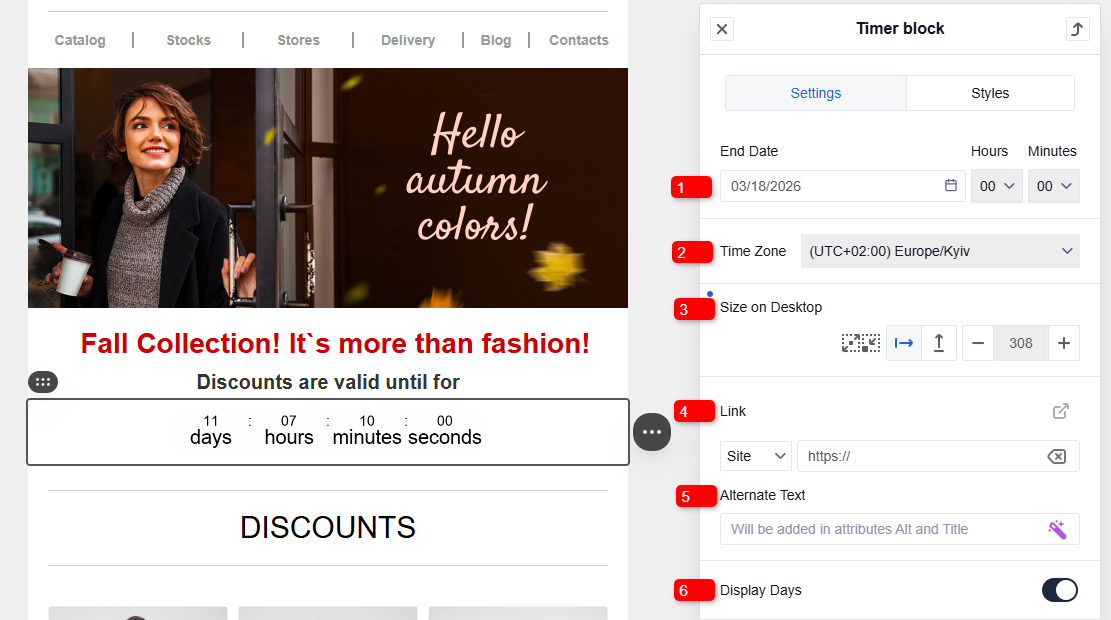The height and width of the screenshot is (620, 1111).
Task: Increase desktop size with plus button
Action: coord(1064,343)
